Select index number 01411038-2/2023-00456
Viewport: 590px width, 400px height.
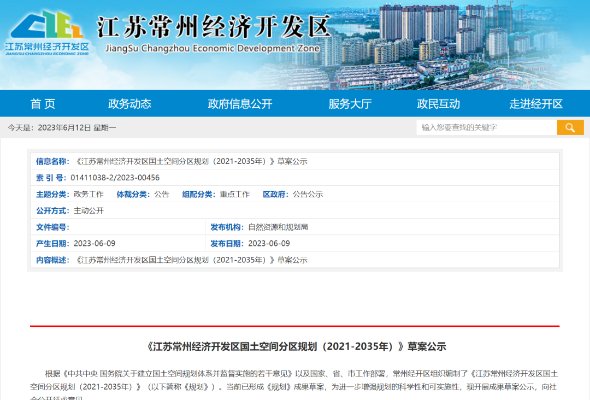click(x=115, y=178)
